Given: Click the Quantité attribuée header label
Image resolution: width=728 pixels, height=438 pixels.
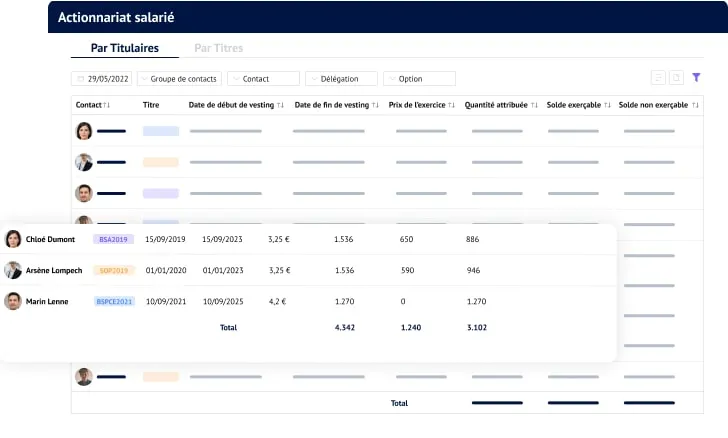Looking at the screenshot, I should 496,105.
